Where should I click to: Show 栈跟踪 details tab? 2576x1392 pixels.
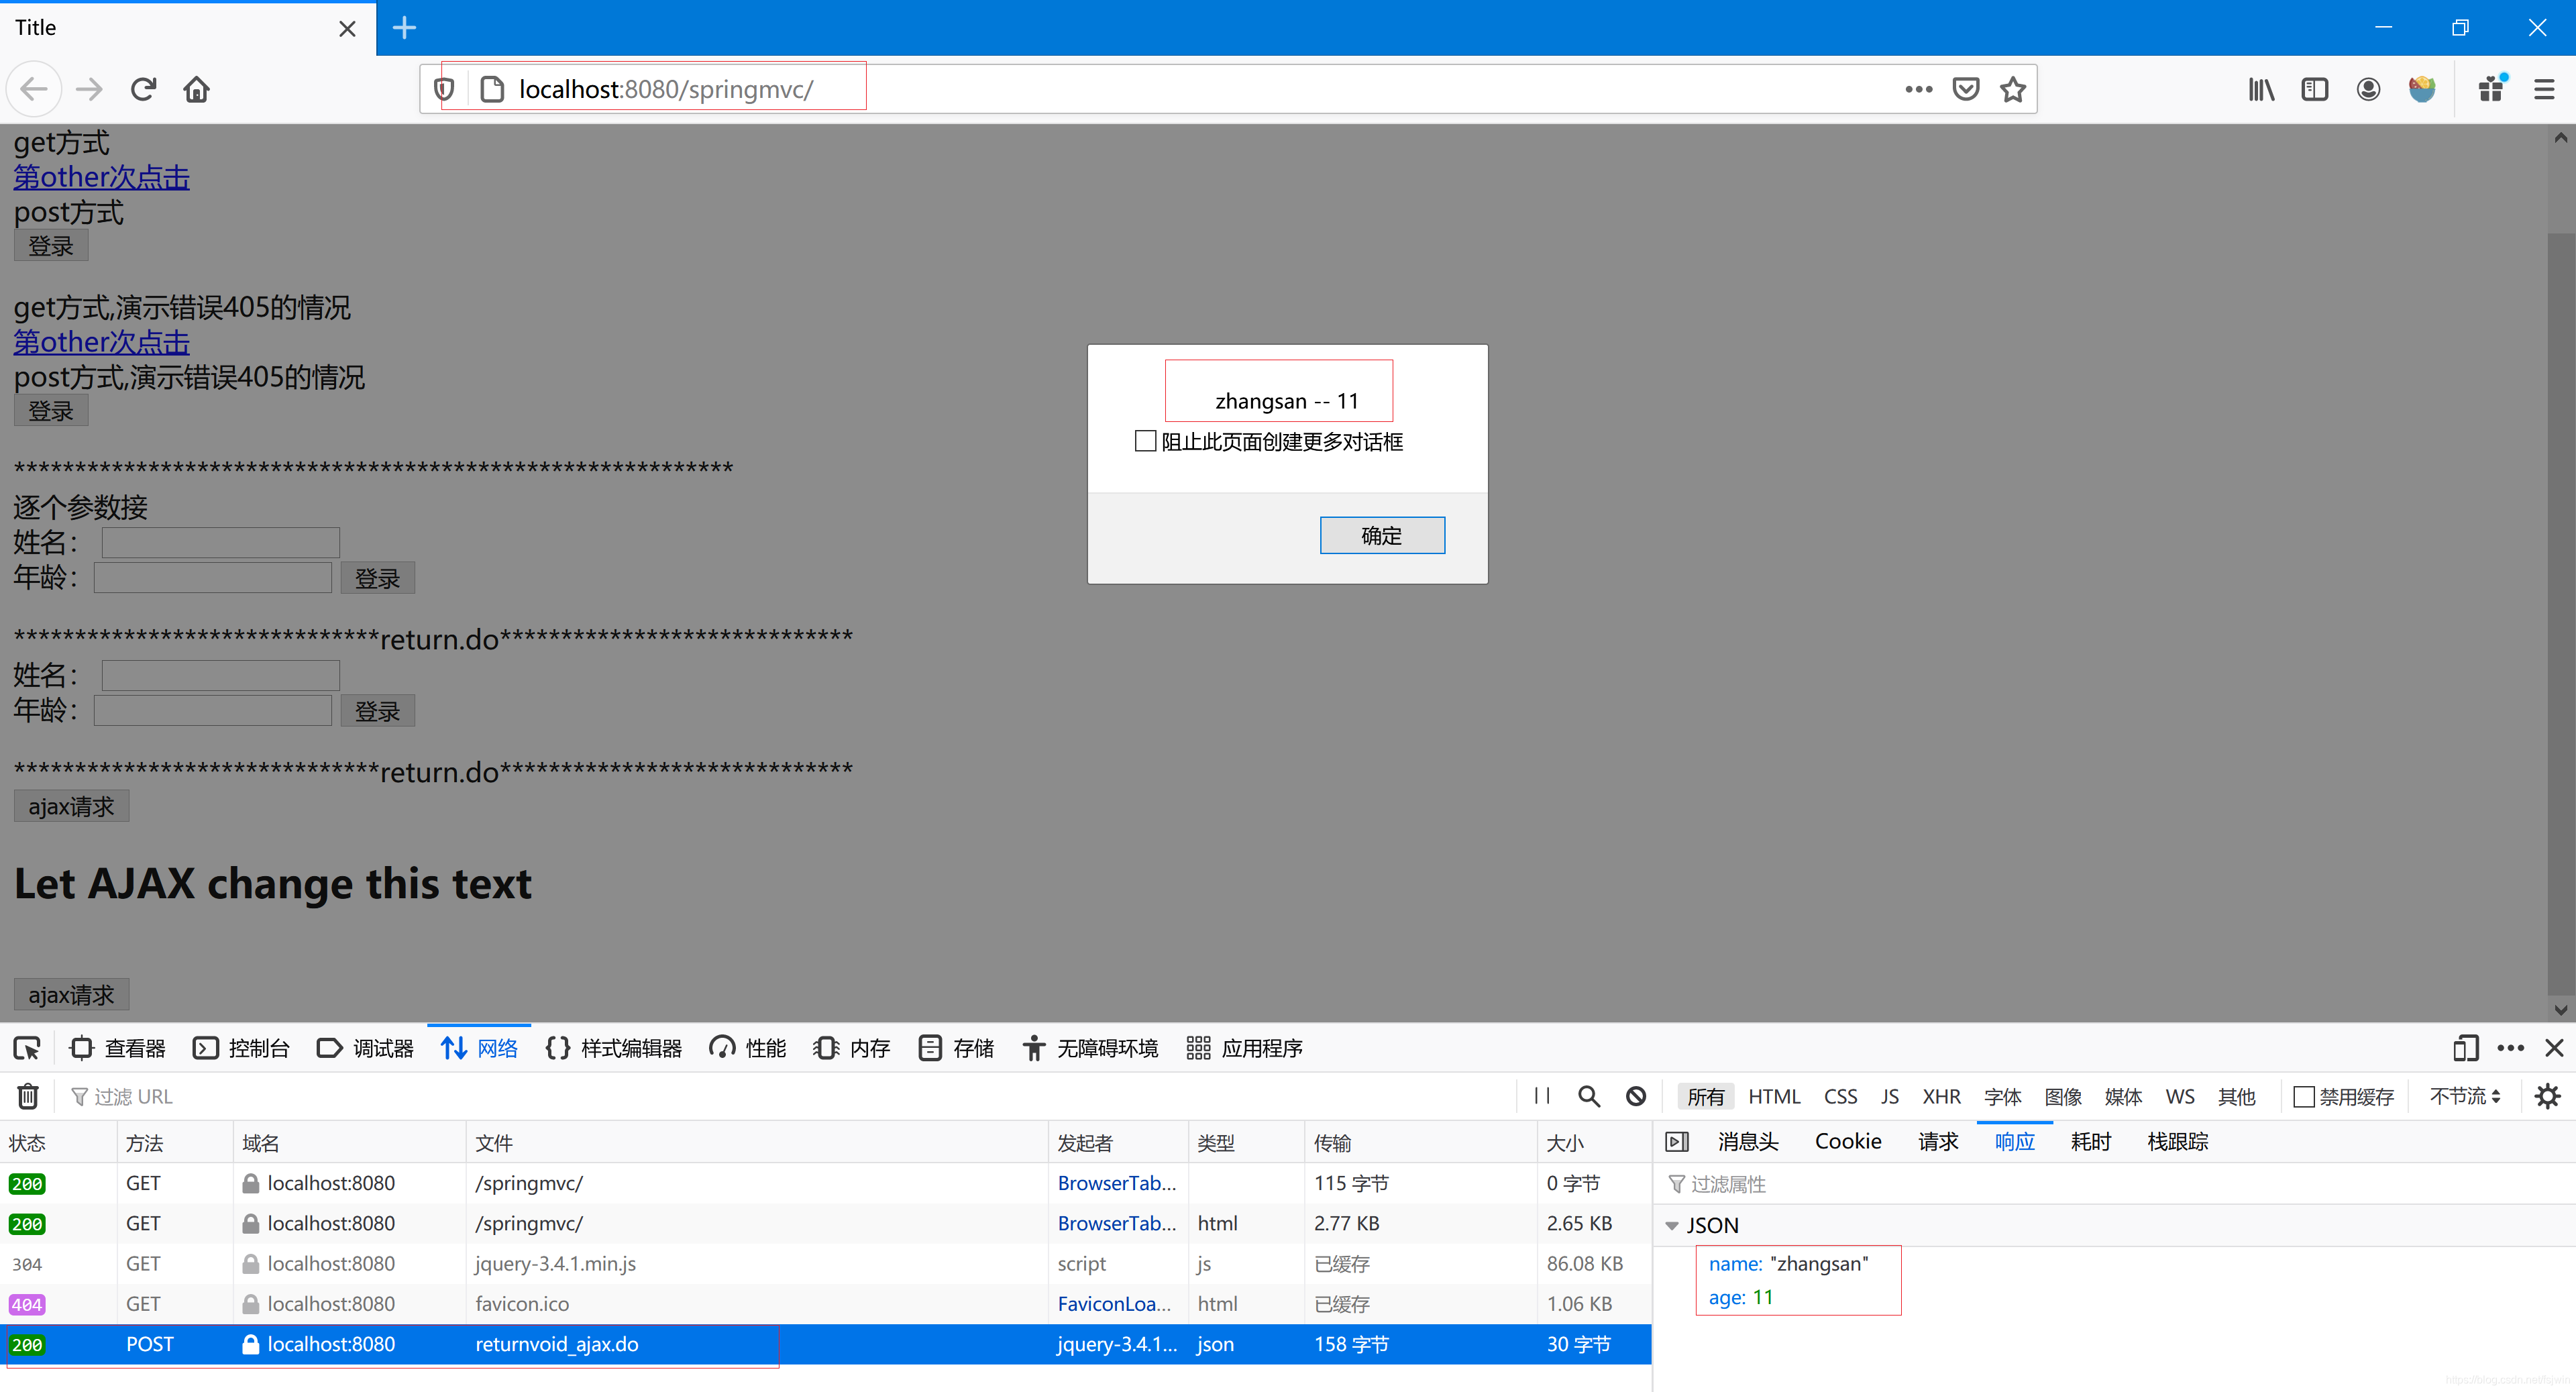pyautogui.click(x=2177, y=1142)
